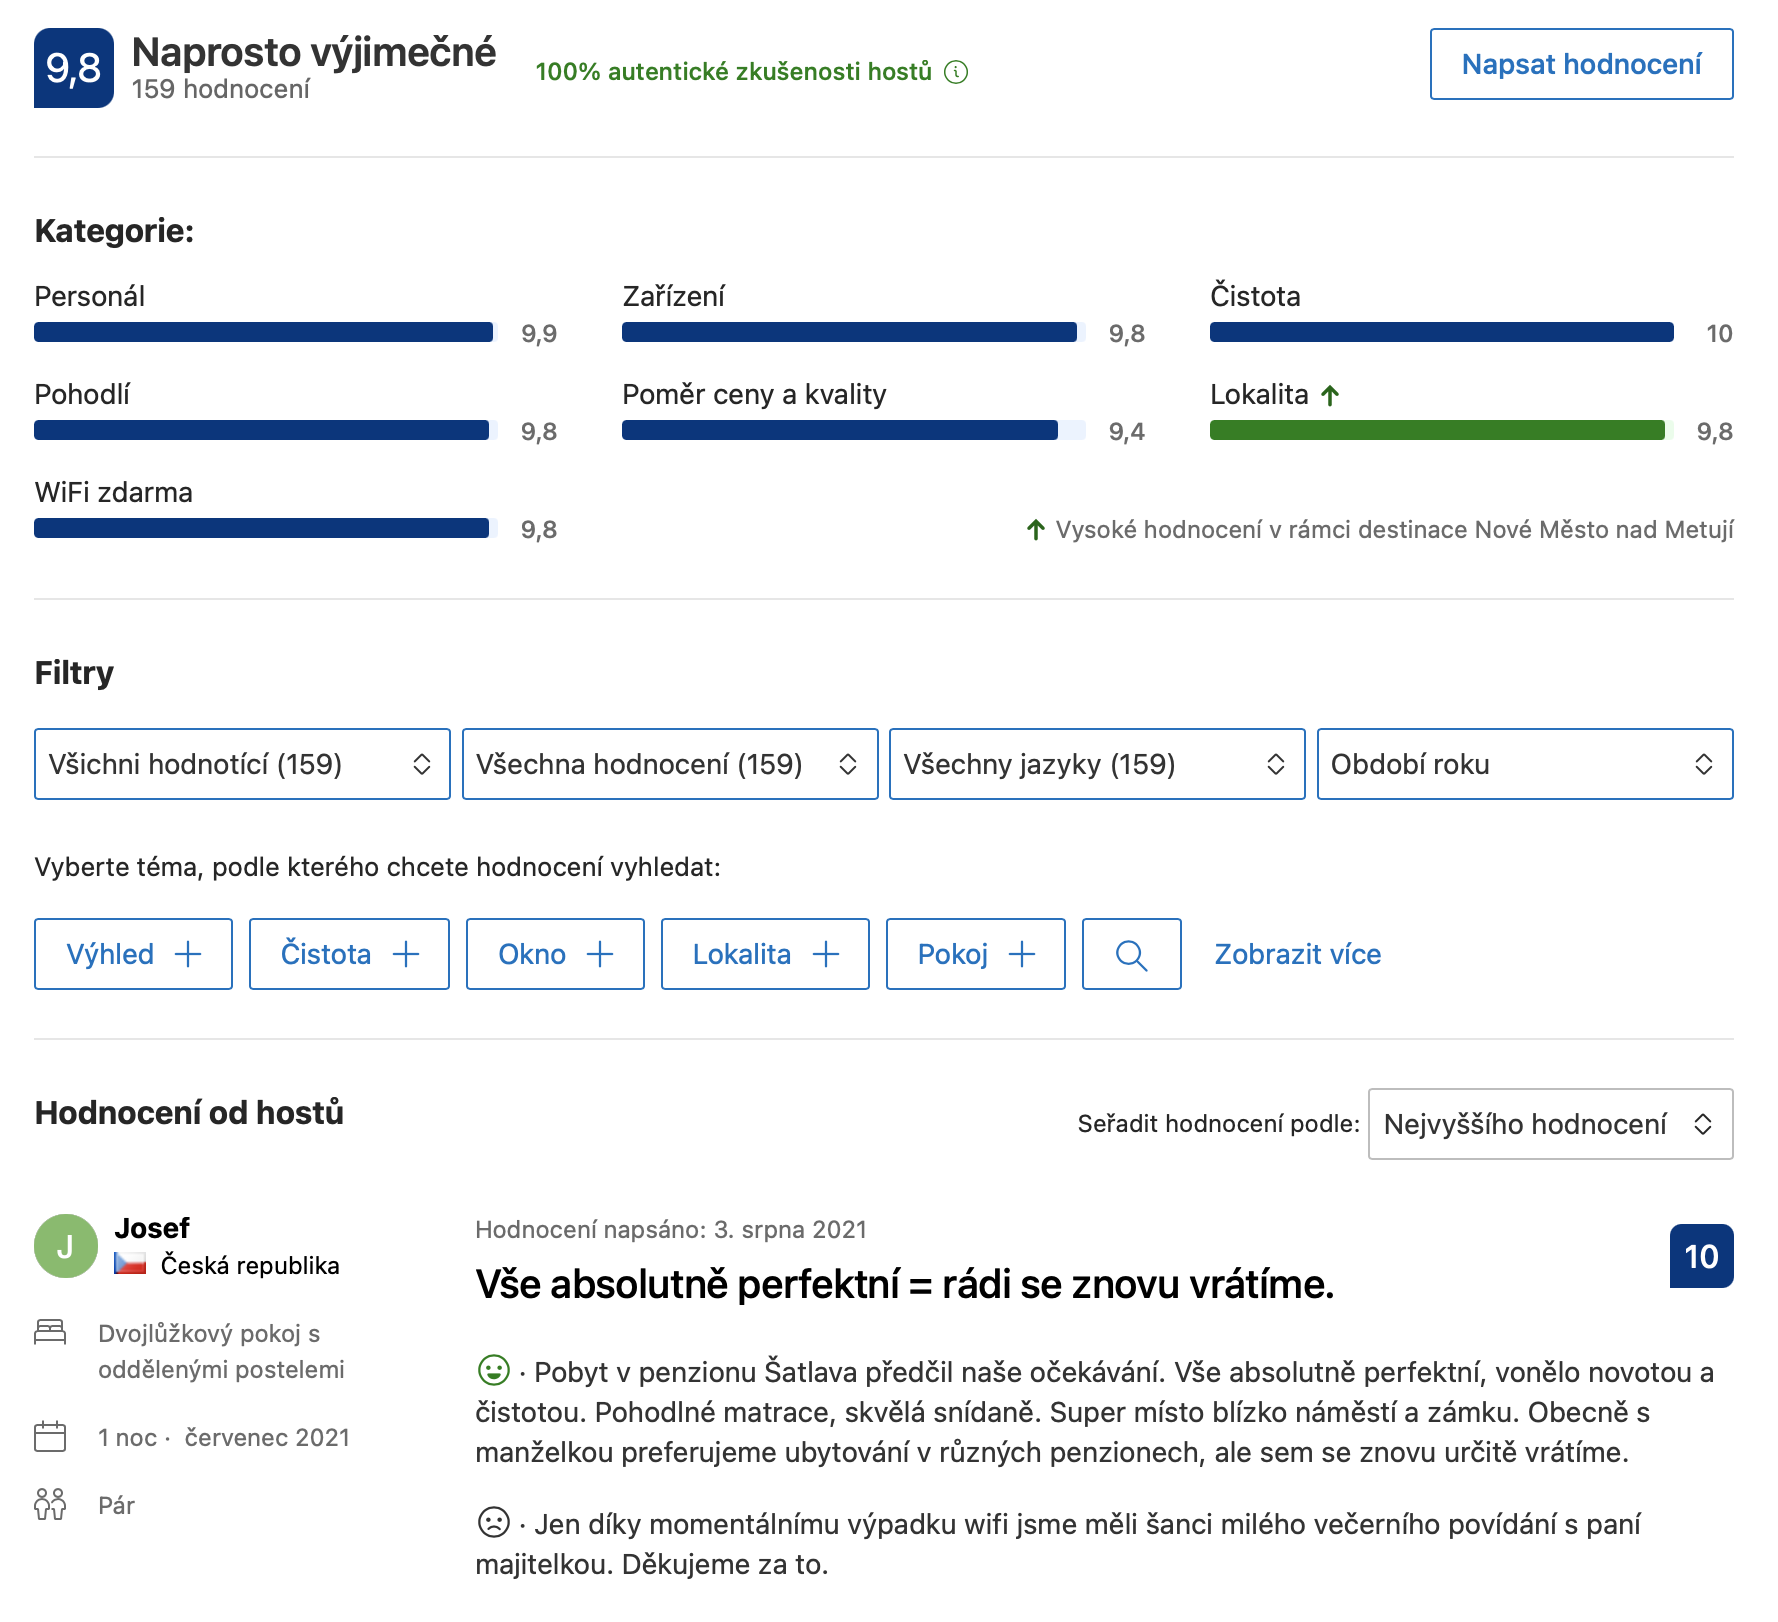Click the sad face icon in review
This screenshot has height=1622, width=1778.
[494, 1523]
